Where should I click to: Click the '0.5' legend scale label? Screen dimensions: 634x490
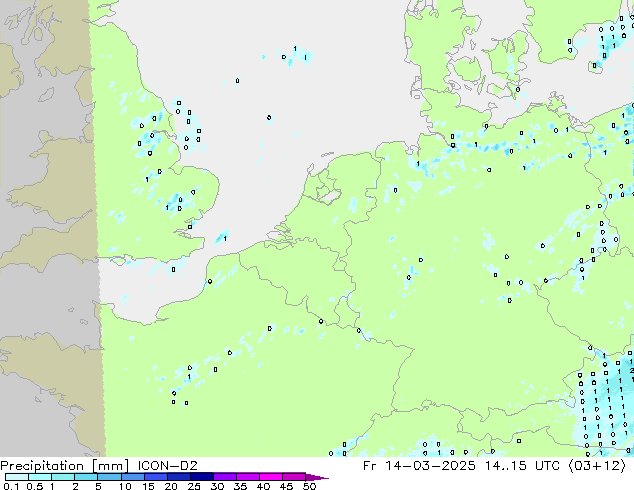pyautogui.click(x=35, y=486)
